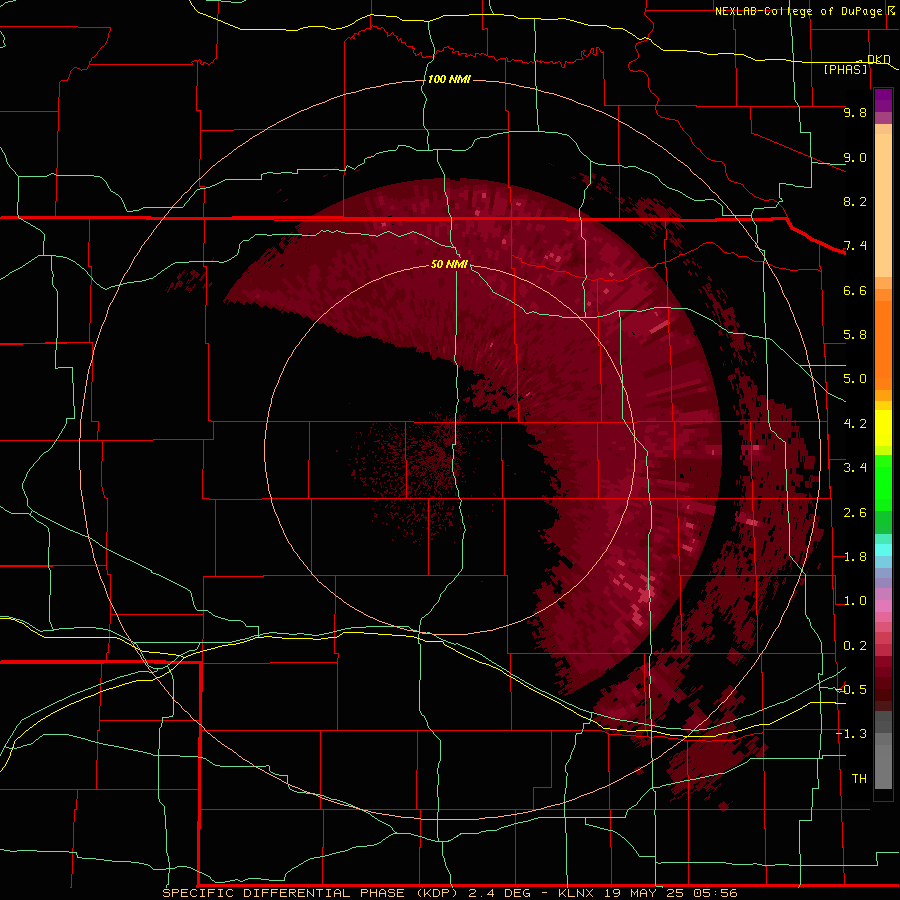Click the 100 NMI range ring label
This screenshot has width=900, height=900.
(x=449, y=79)
